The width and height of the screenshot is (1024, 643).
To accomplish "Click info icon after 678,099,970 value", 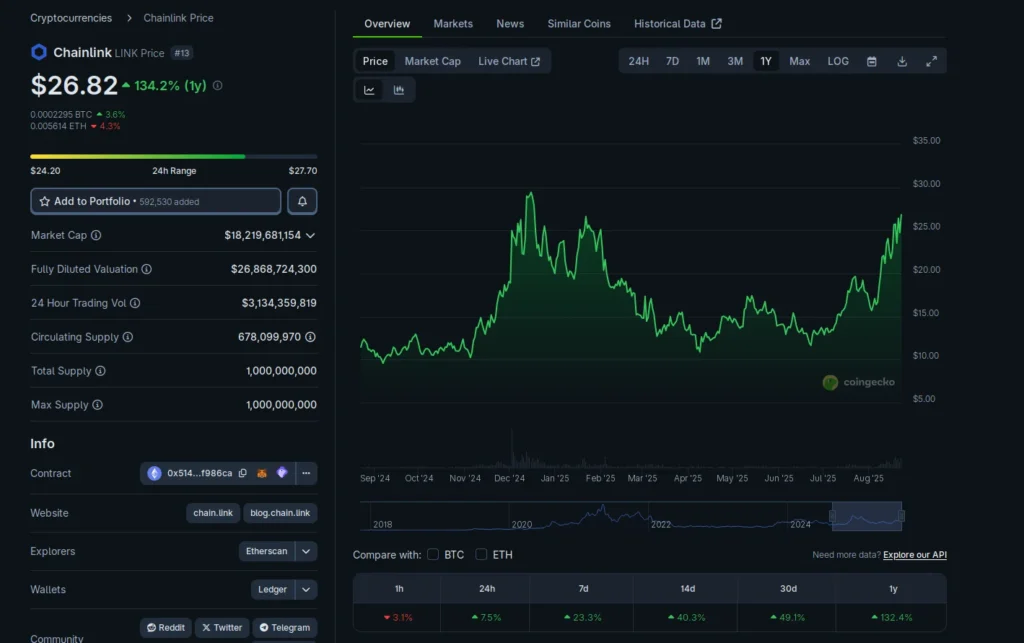I will 310,337.
